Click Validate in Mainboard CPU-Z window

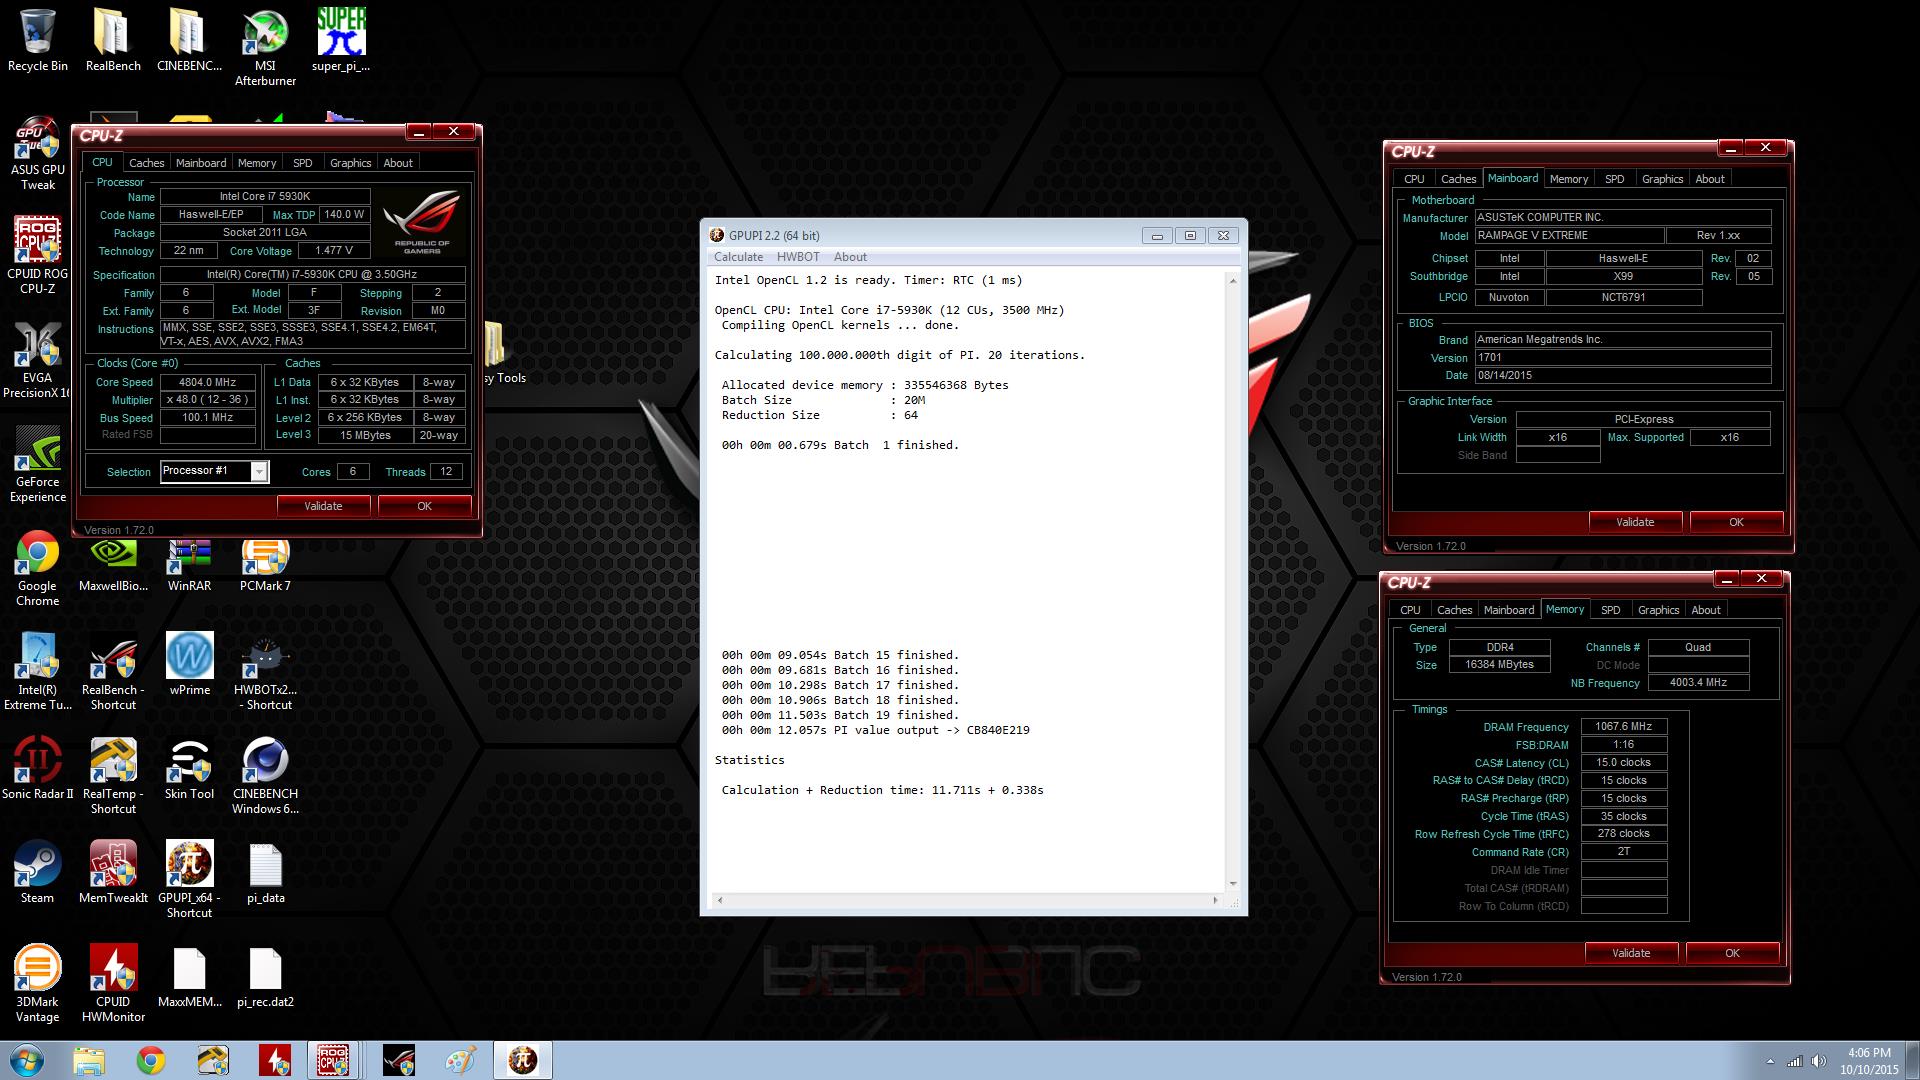[1635, 522]
